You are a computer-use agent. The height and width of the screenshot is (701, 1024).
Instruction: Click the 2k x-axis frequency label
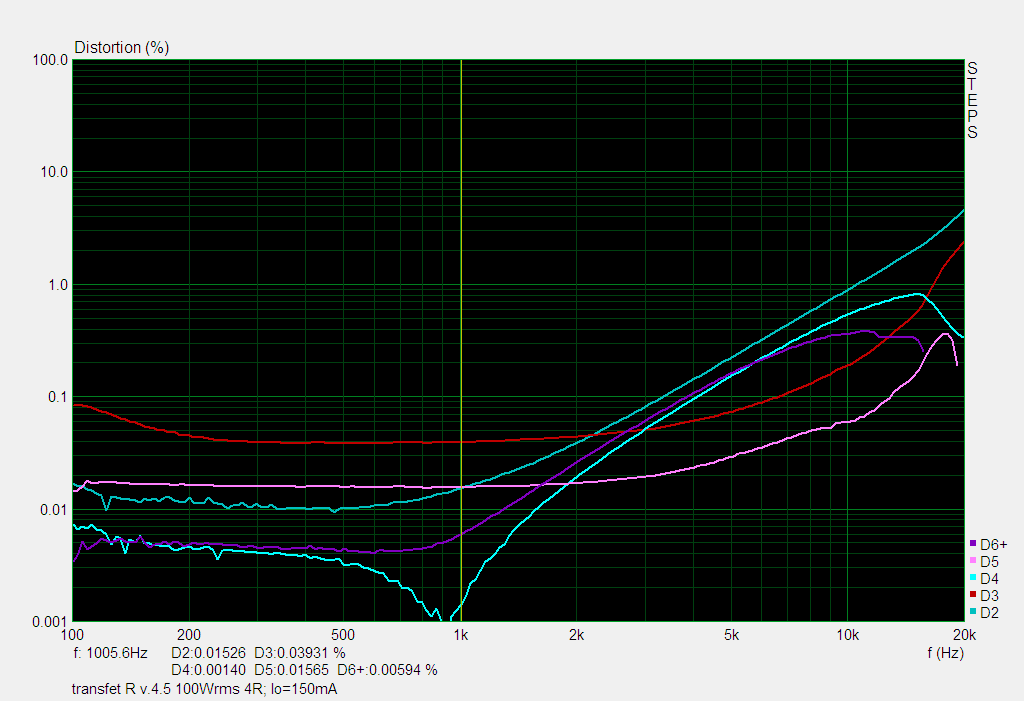(x=577, y=635)
